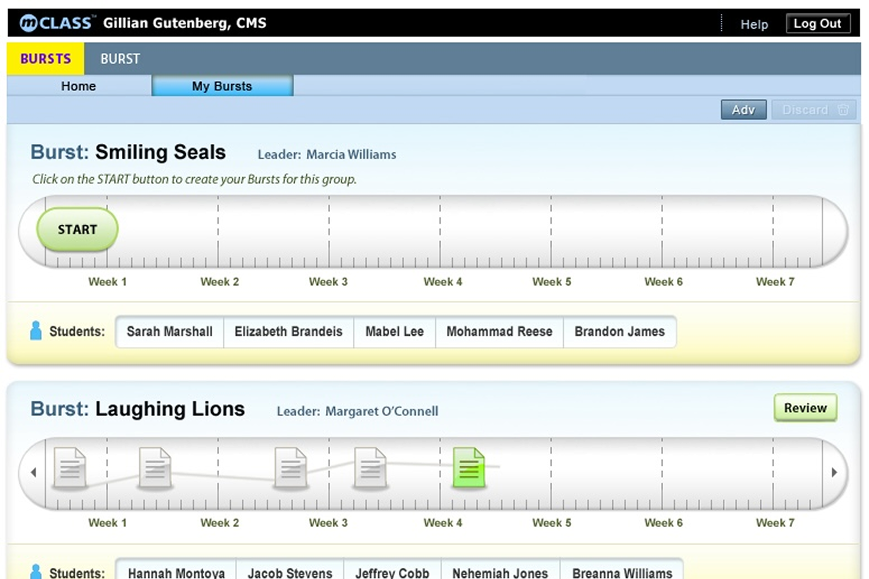Switch to the BURSTS tab
The width and height of the screenshot is (869, 579).
[x=45, y=59]
